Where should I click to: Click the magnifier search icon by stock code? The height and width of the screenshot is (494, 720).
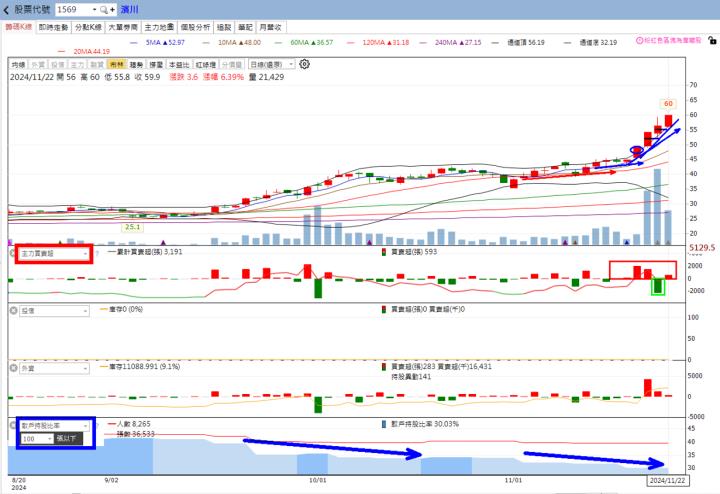coord(102,9)
